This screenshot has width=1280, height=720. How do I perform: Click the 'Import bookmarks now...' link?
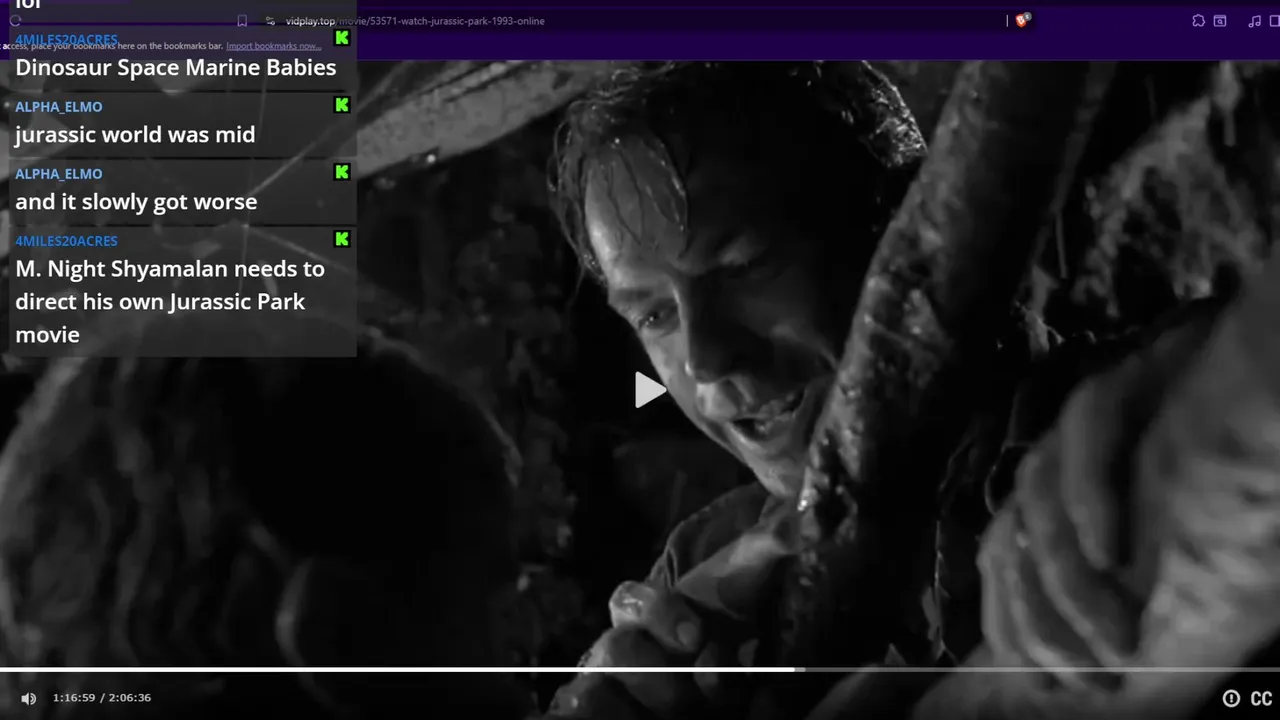click(x=273, y=46)
